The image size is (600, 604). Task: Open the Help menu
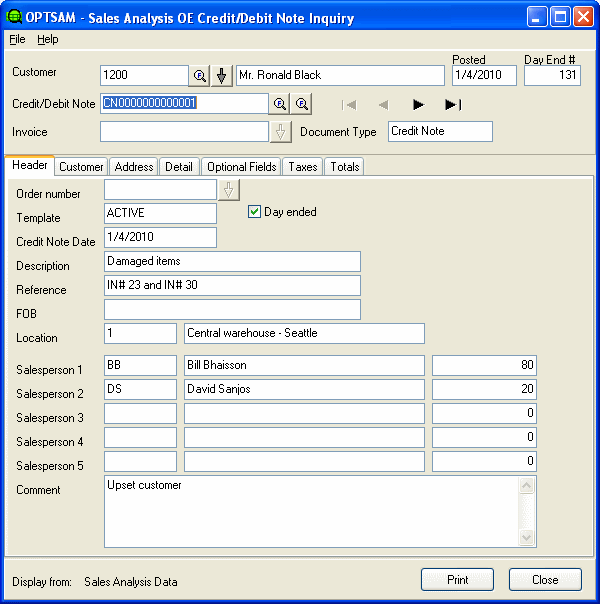(x=48, y=39)
